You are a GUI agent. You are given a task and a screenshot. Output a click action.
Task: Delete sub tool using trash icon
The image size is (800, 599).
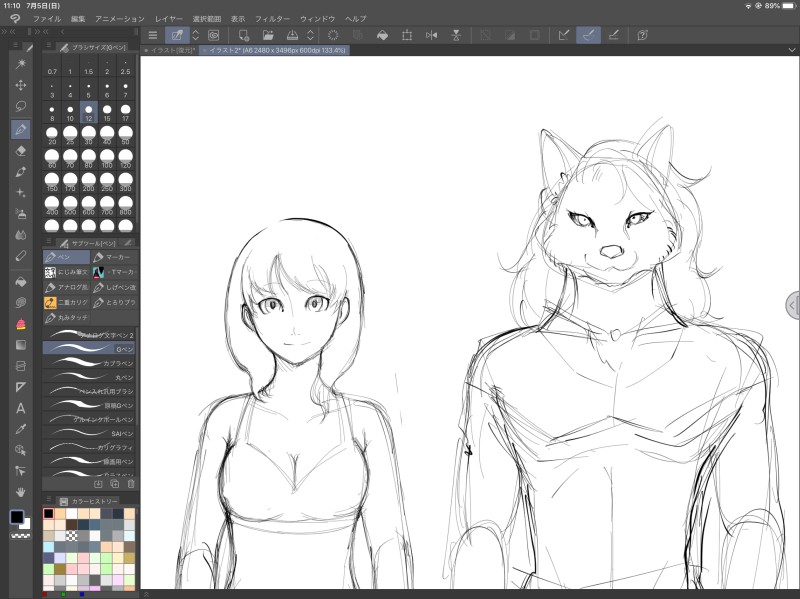(x=131, y=483)
